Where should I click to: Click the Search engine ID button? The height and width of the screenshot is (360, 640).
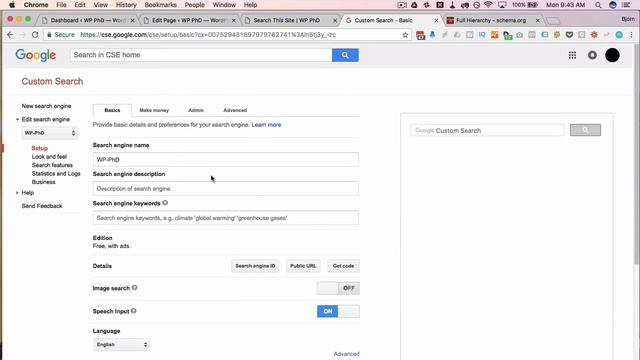point(255,266)
